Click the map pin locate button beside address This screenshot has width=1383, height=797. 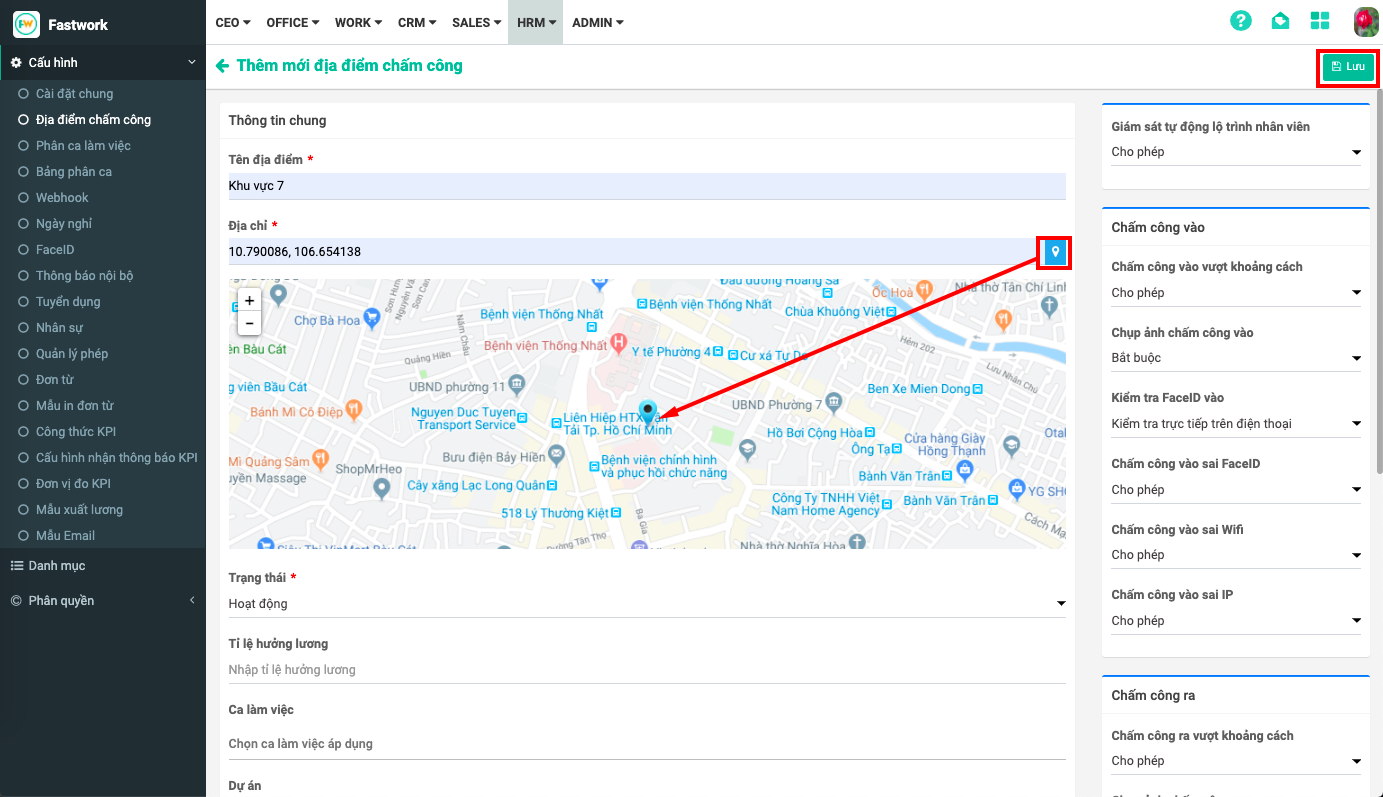pos(1054,253)
